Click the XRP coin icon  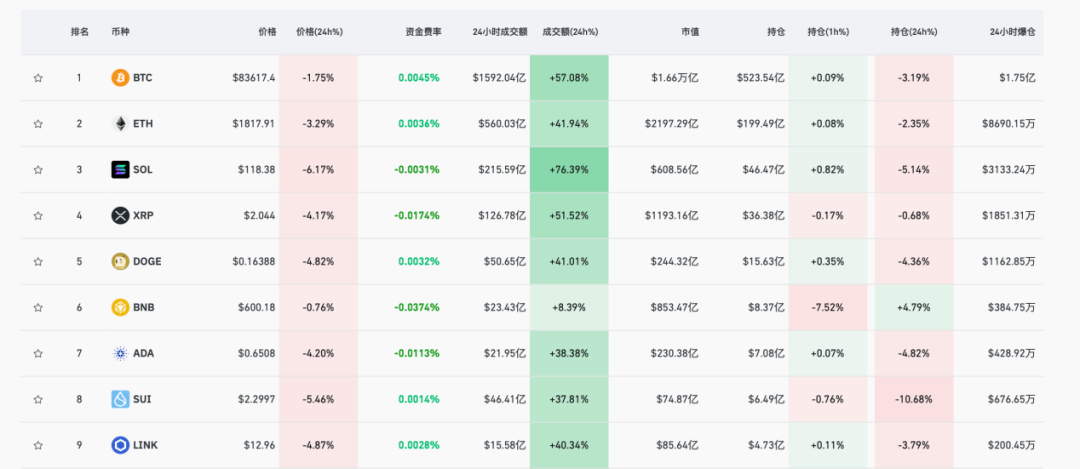click(x=120, y=216)
